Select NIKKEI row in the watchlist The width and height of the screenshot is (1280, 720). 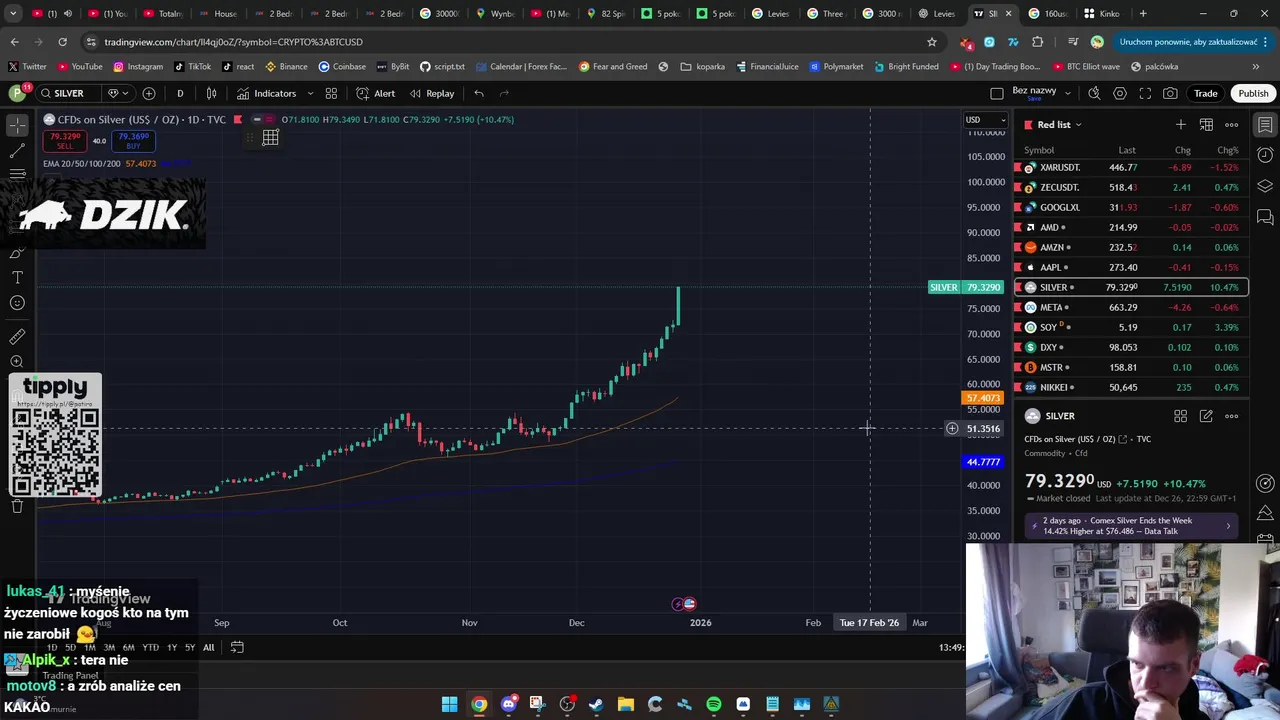[1131, 387]
